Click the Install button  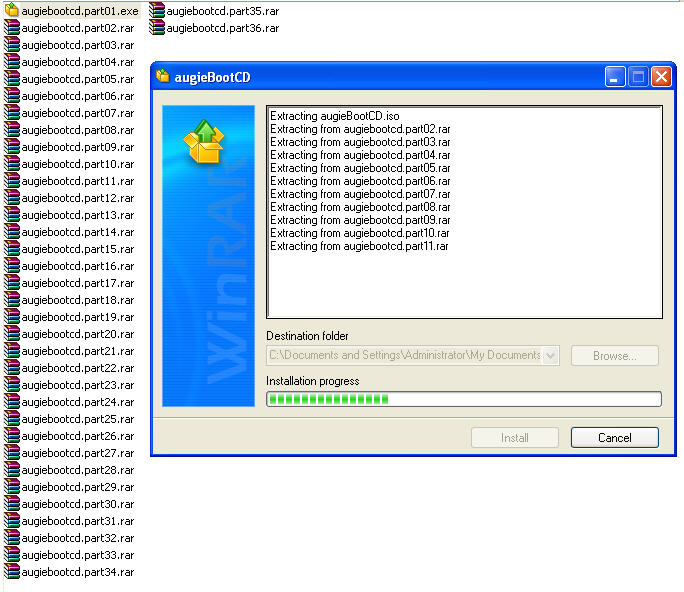[x=515, y=438]
